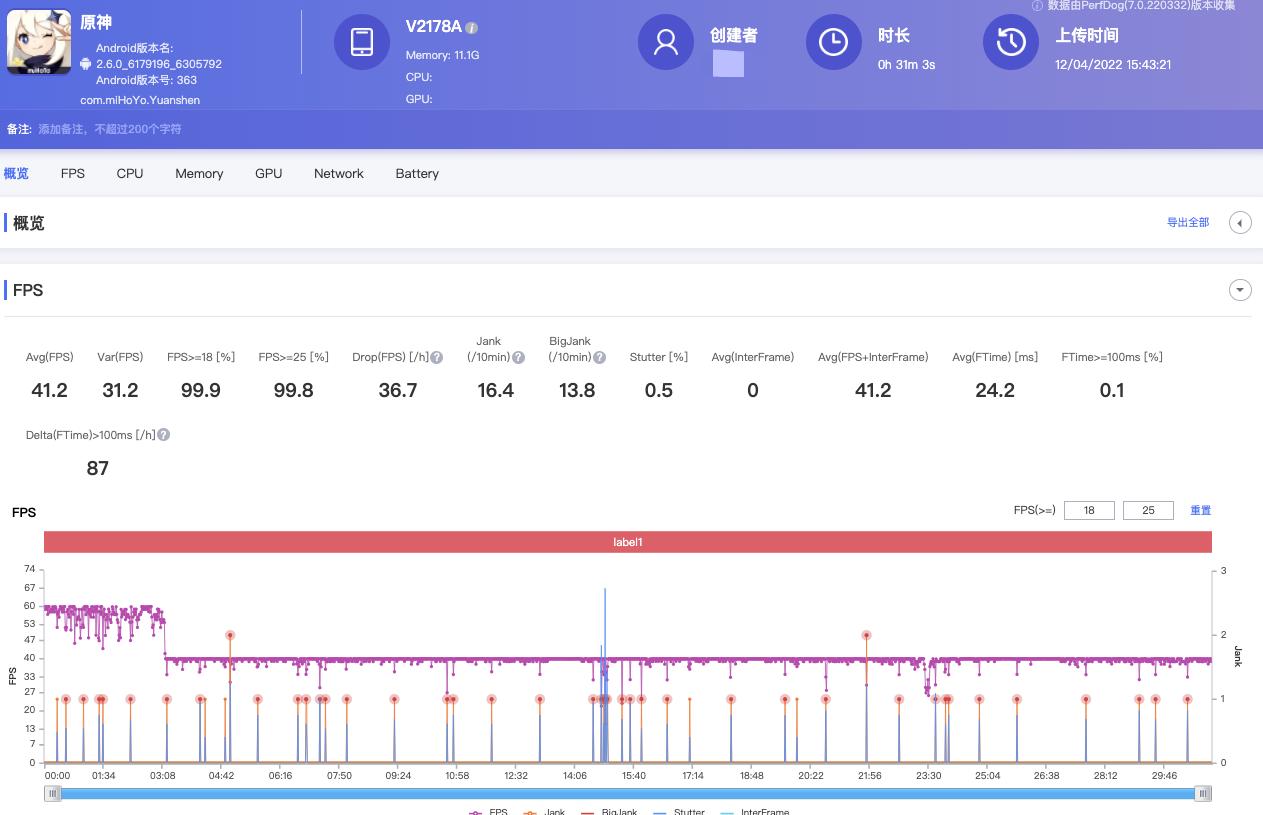Collapse the FPS section with its chevron
This screenshot has height=815, width=1263.
tap(1240, 290)
